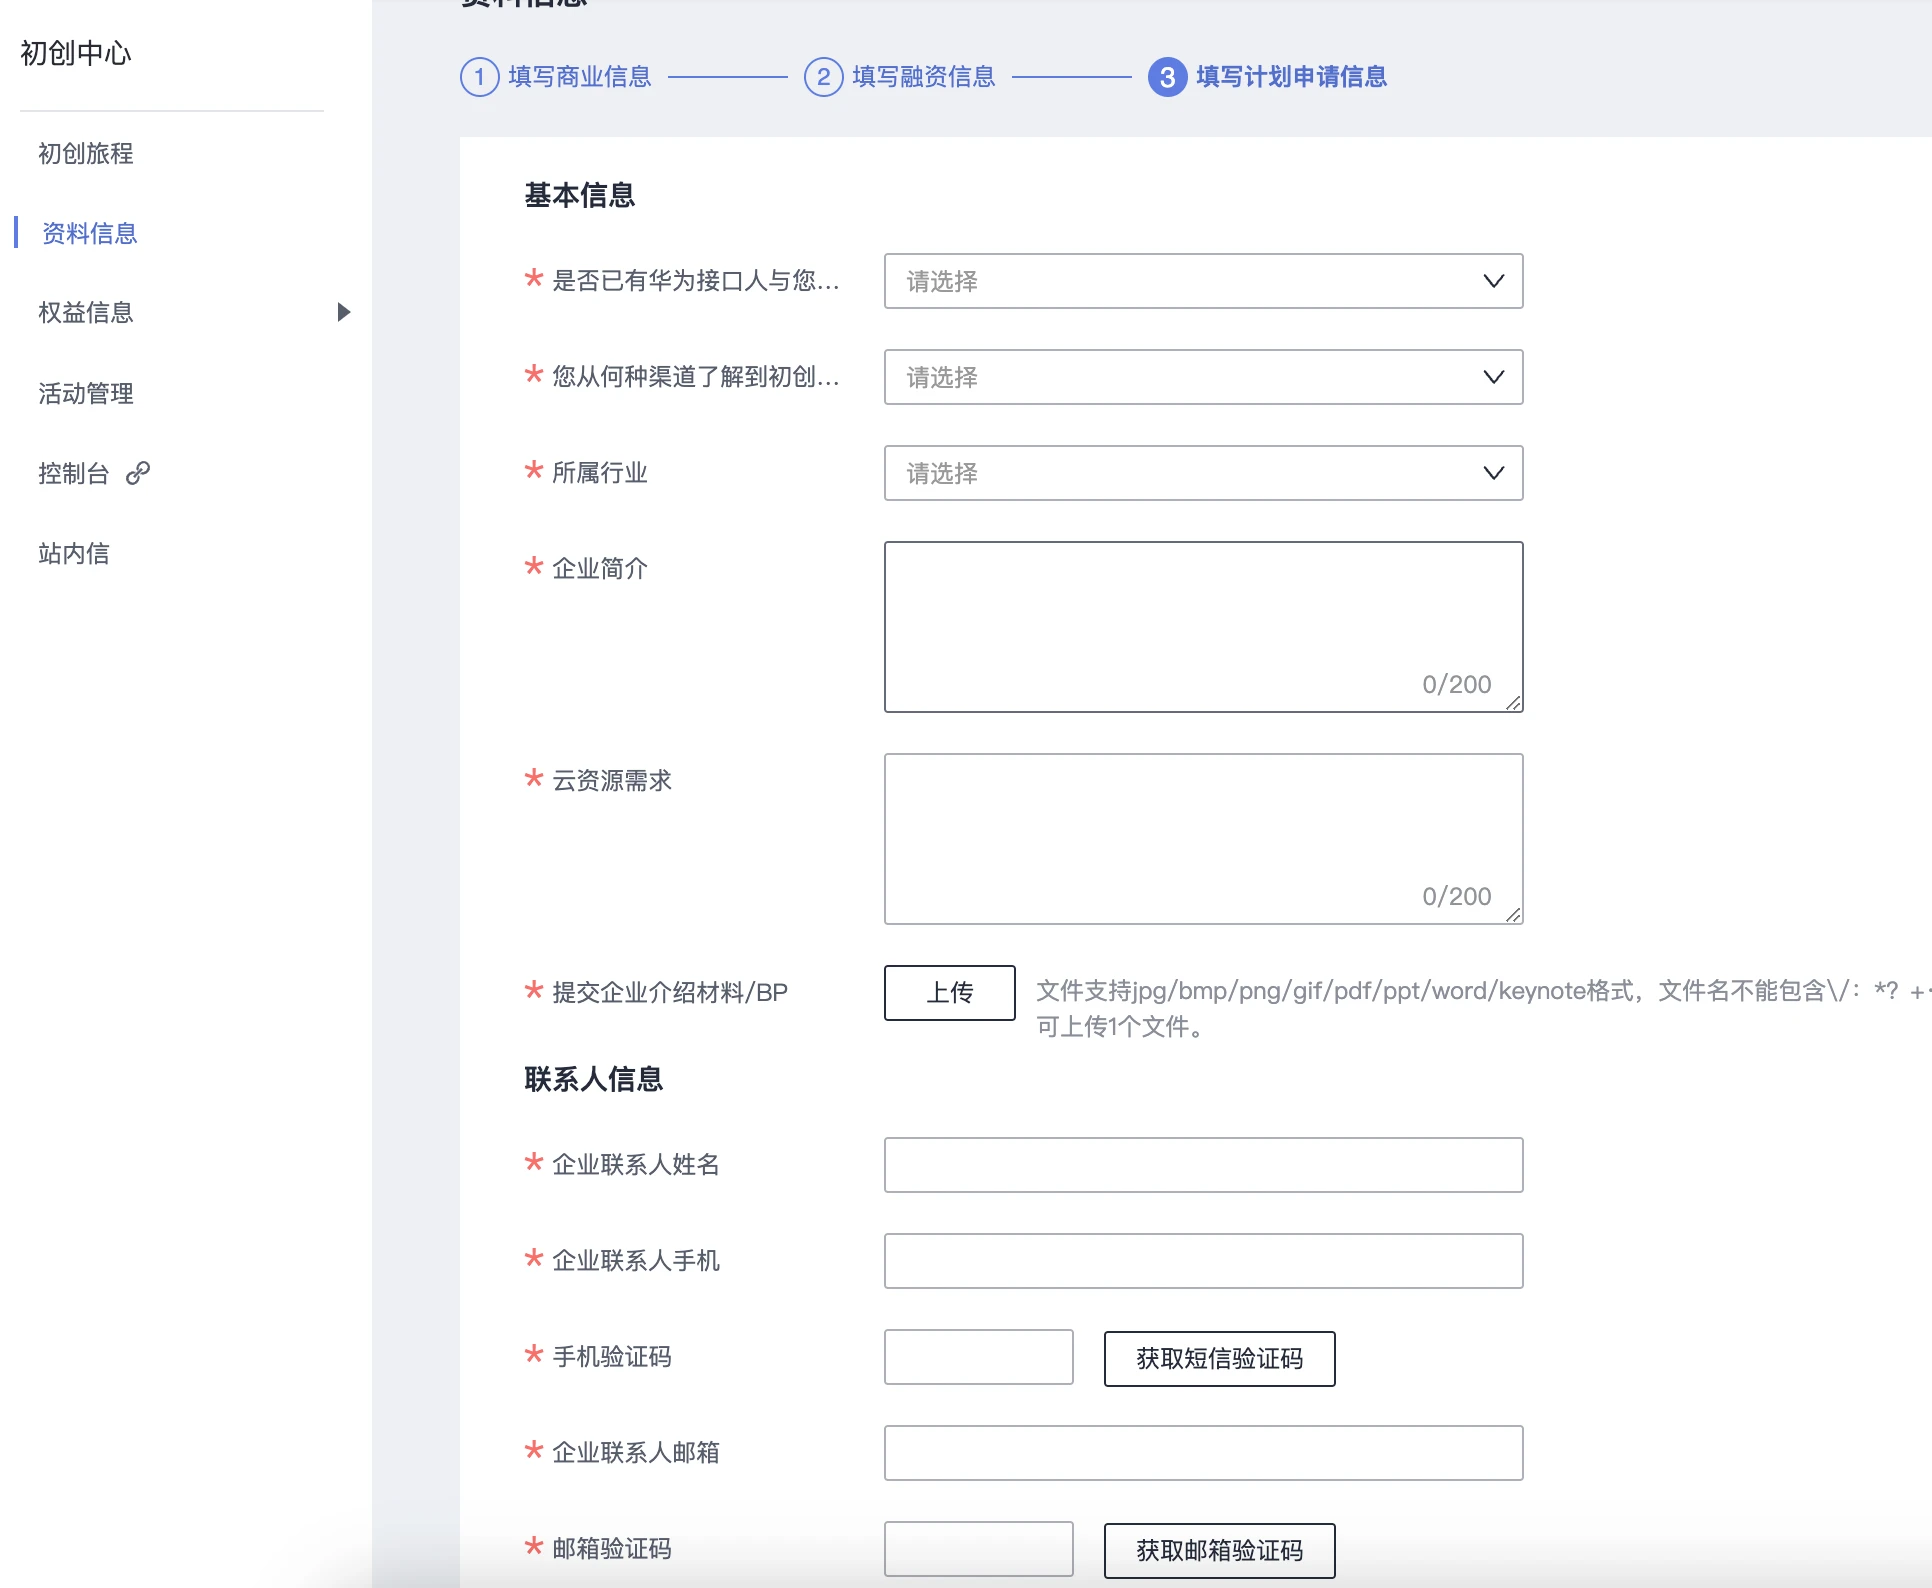Open the 所属行业 dropdown

(x=1203, y=473)
